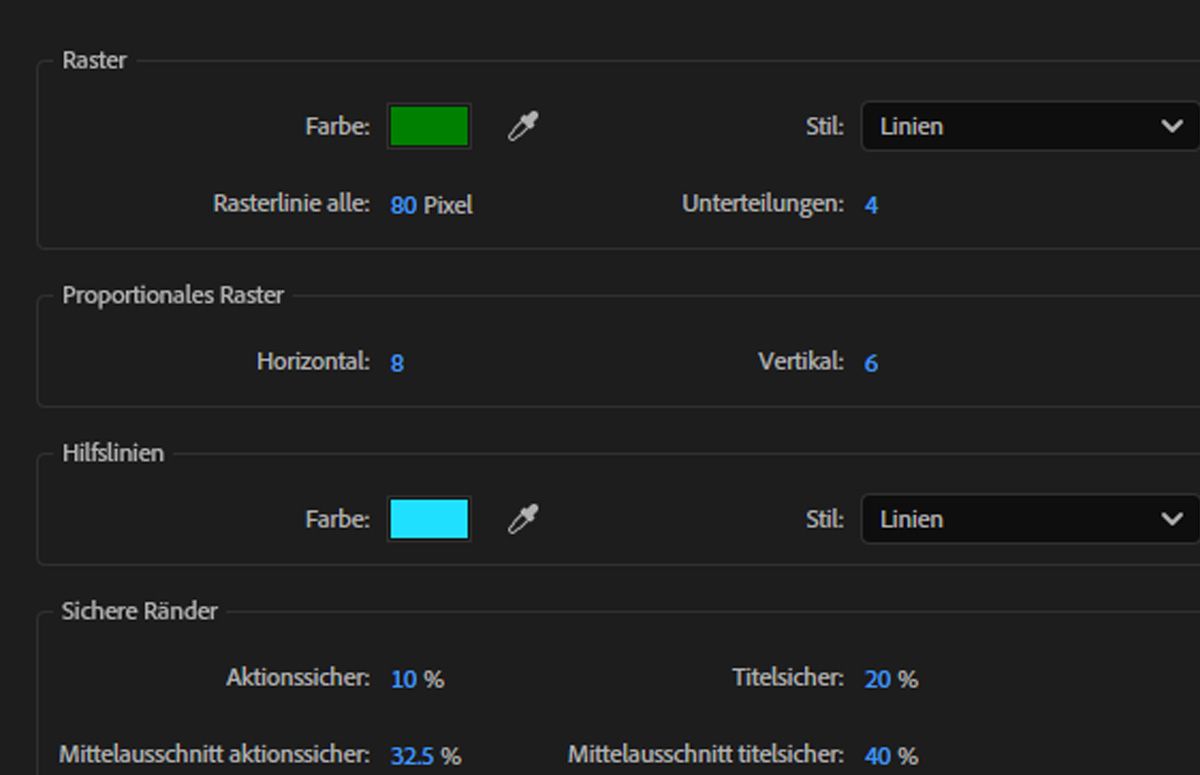Open the cyan Hilfslinien color swatch
Viewport: 1200px width, 775px height.
[429, 519]
